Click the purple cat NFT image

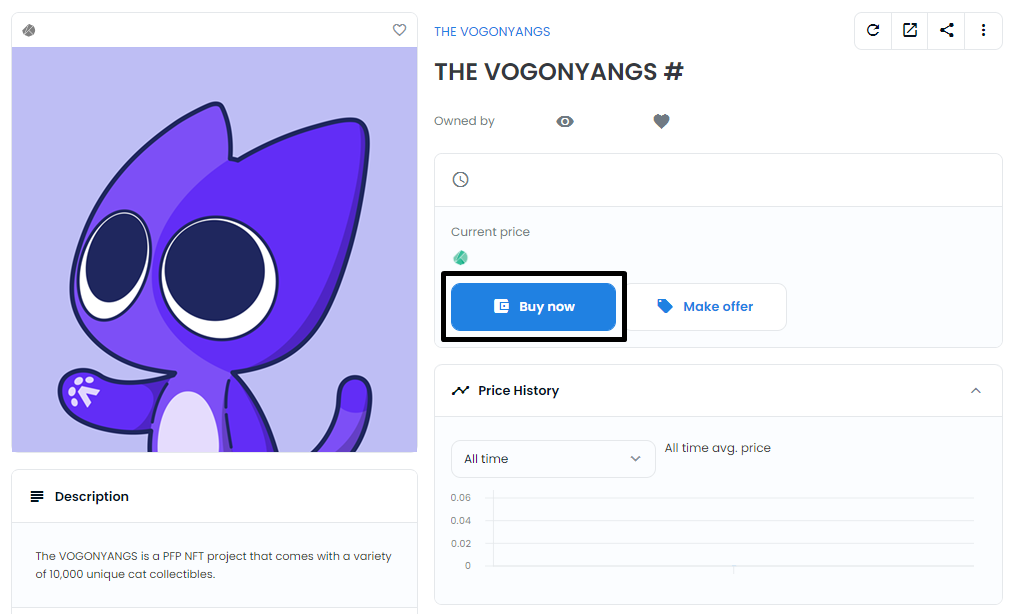214,250
